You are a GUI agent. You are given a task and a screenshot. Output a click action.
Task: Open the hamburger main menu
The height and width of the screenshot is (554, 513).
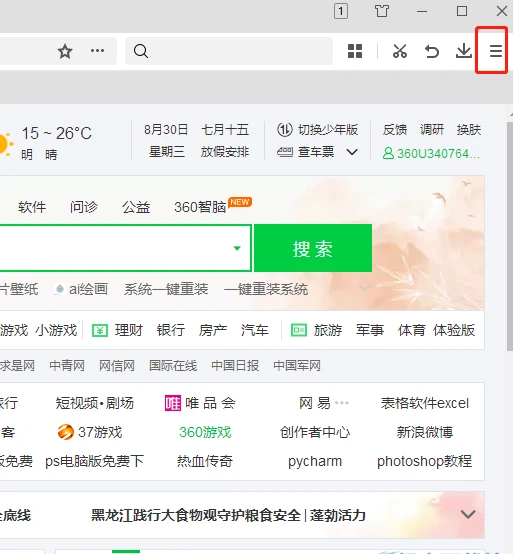click(495, 51)
